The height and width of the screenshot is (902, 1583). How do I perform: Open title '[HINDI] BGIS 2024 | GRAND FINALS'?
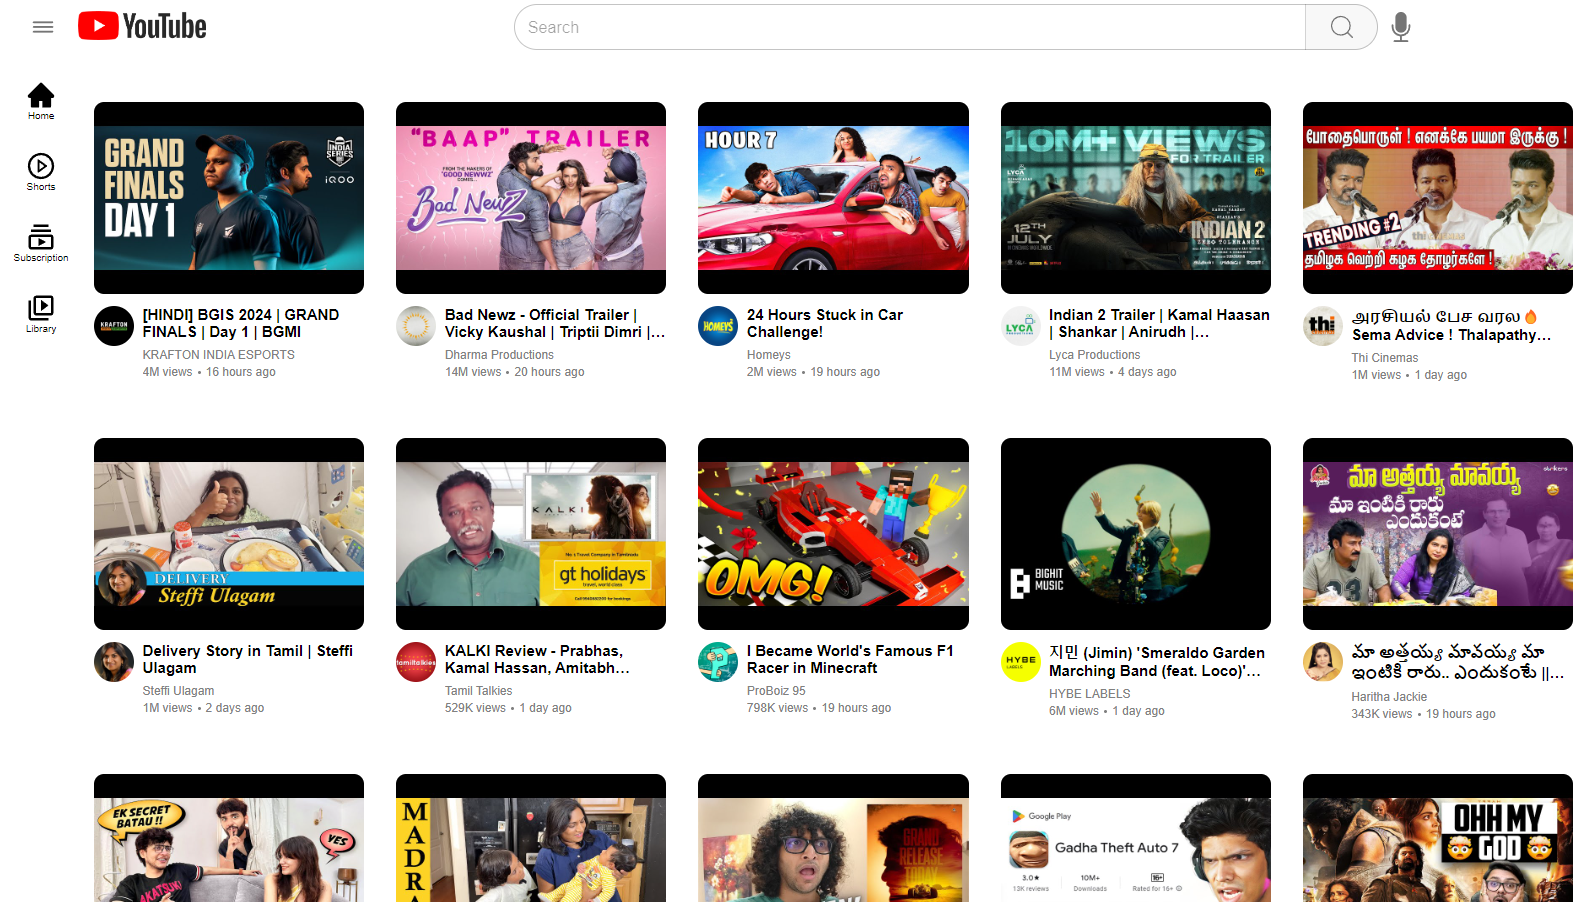coord(241,323)
